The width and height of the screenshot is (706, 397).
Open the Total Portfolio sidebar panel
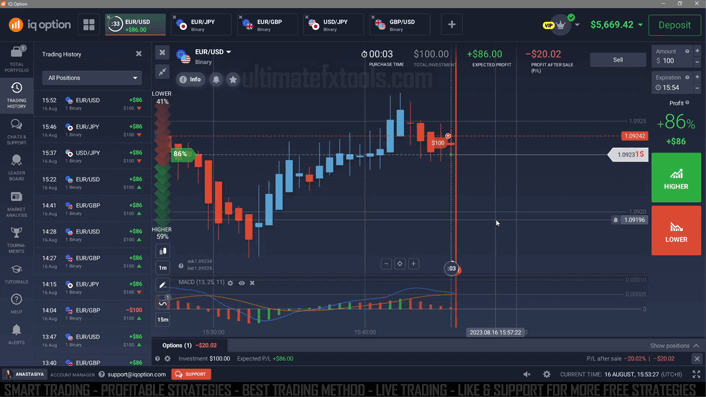pos(17,59)
